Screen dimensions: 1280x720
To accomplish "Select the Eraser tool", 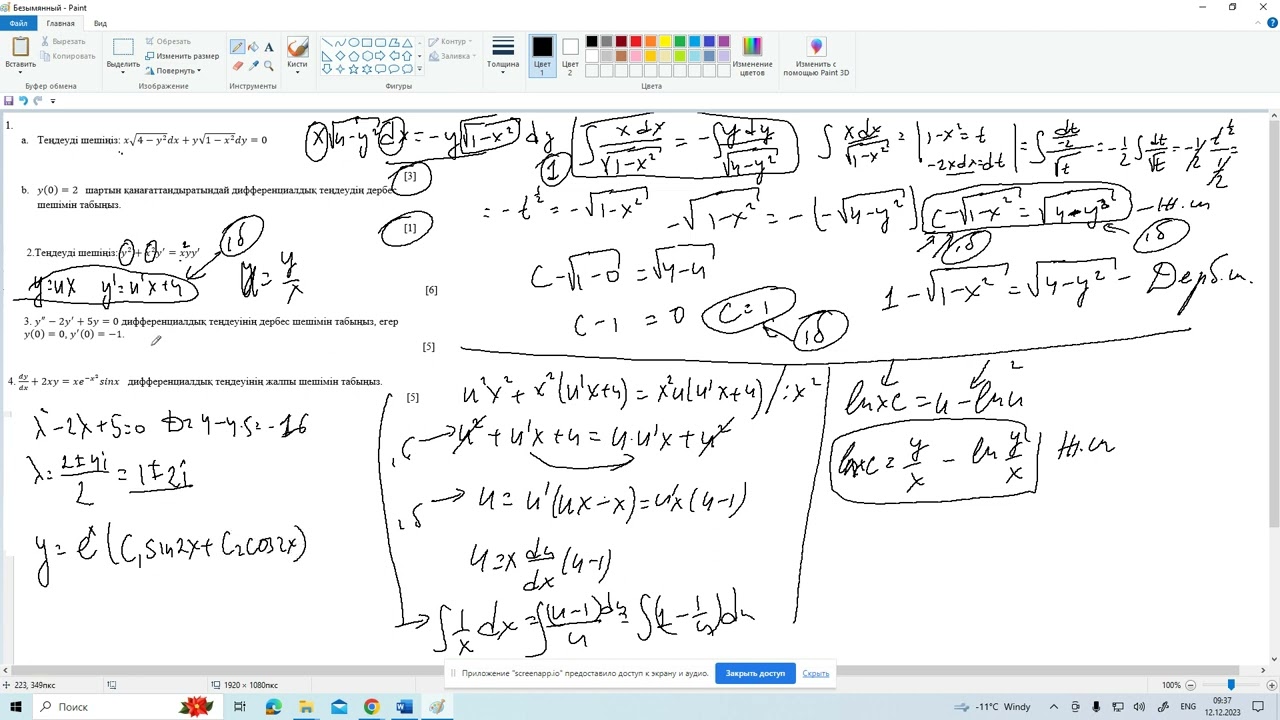I will point(237,65).
